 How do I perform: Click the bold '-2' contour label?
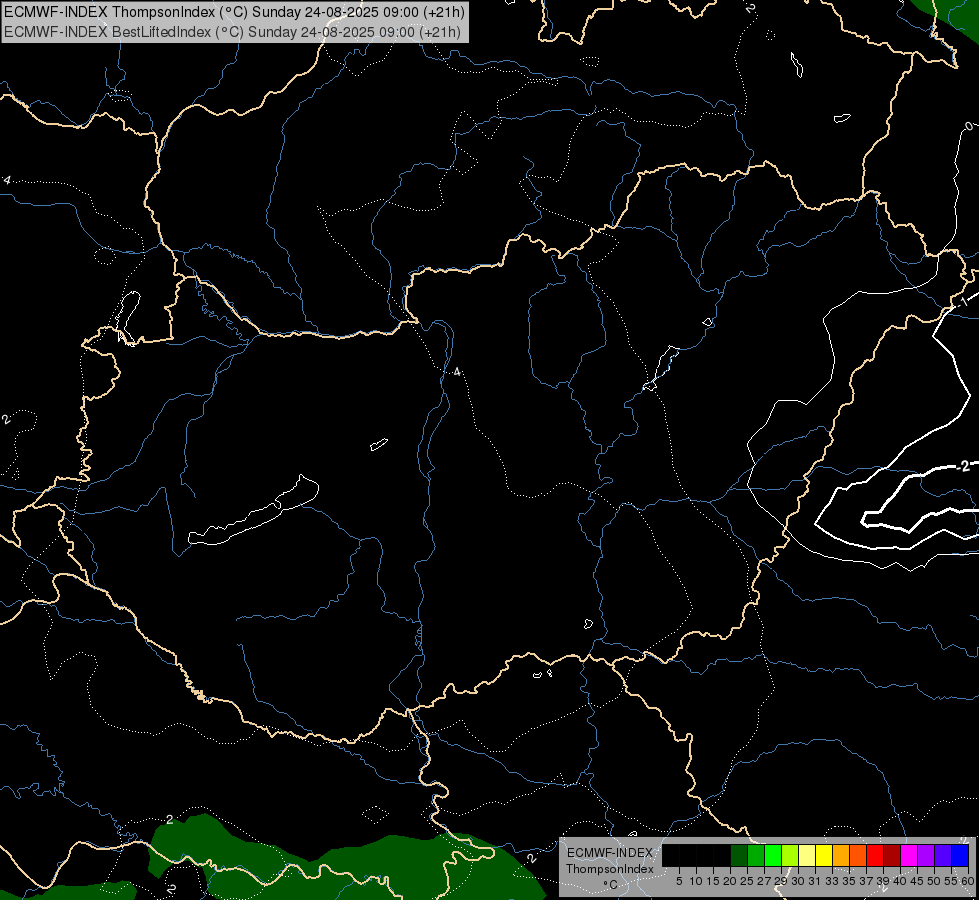964,467
